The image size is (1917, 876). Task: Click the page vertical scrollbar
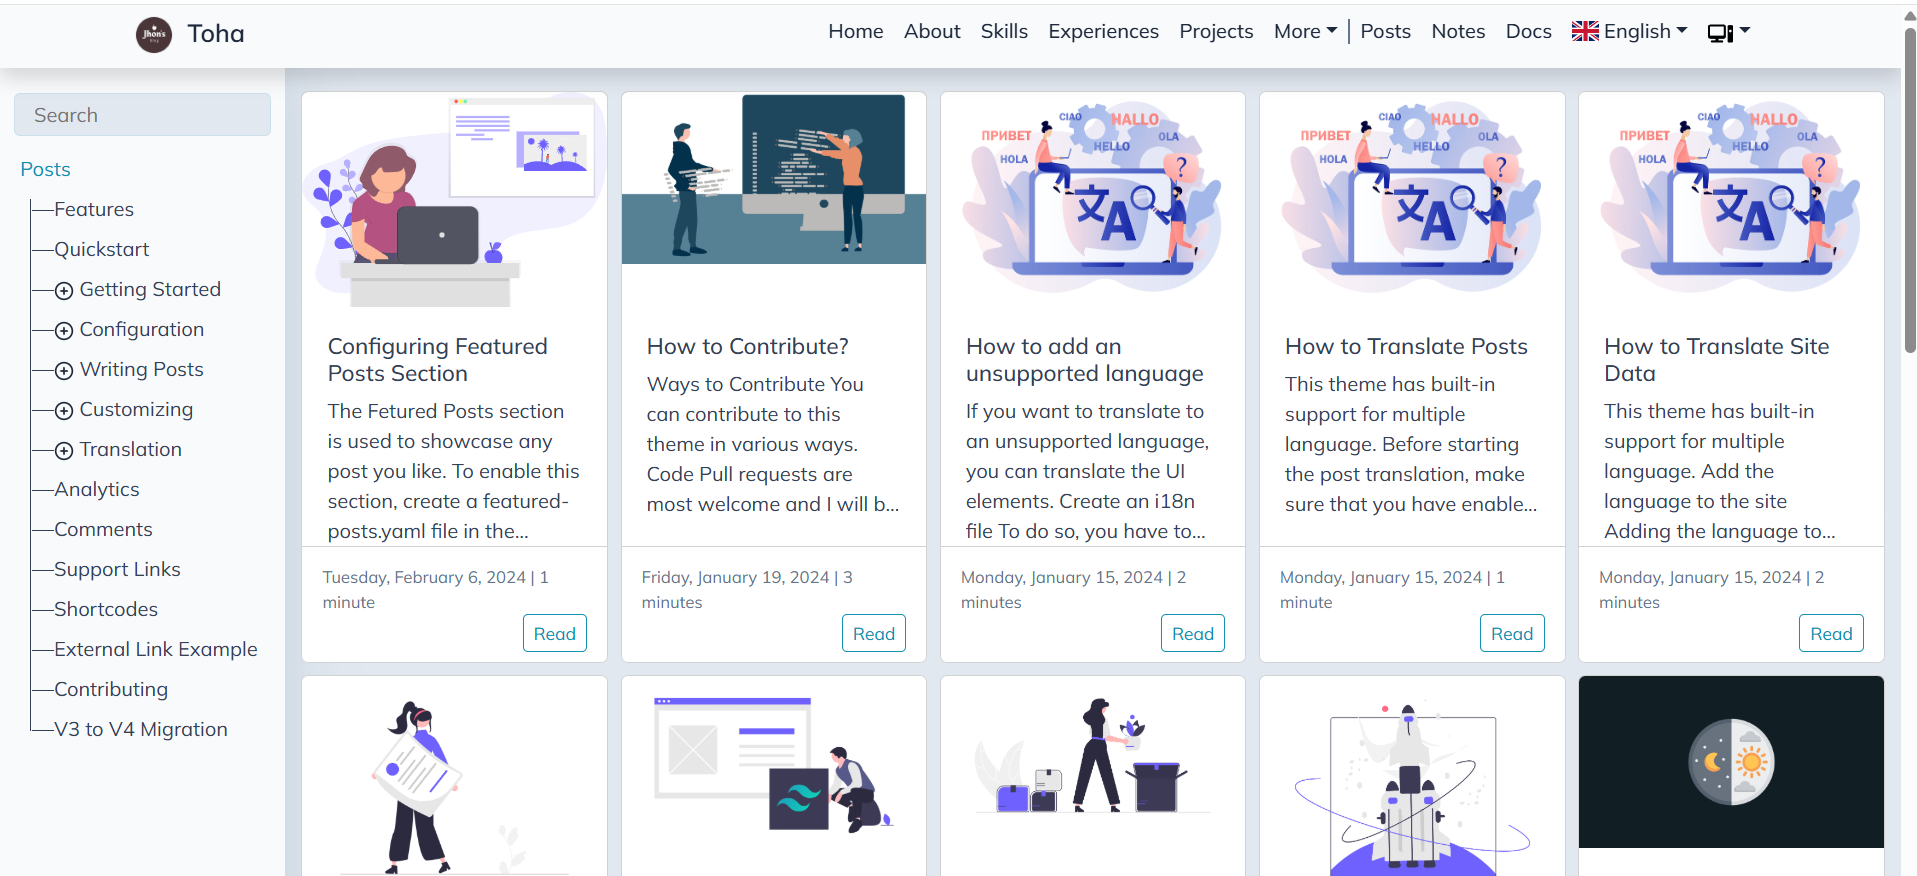click(x=1909, y=200)
